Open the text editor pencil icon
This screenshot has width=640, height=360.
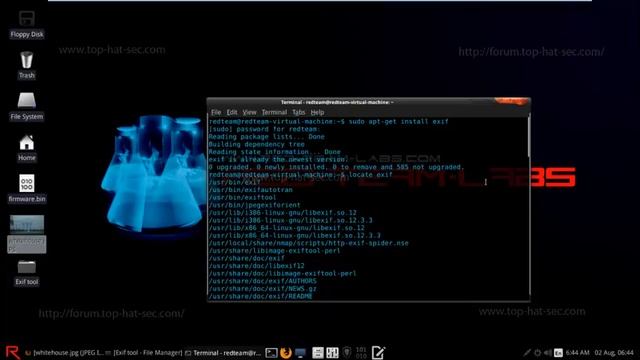(x=378, y=352)
